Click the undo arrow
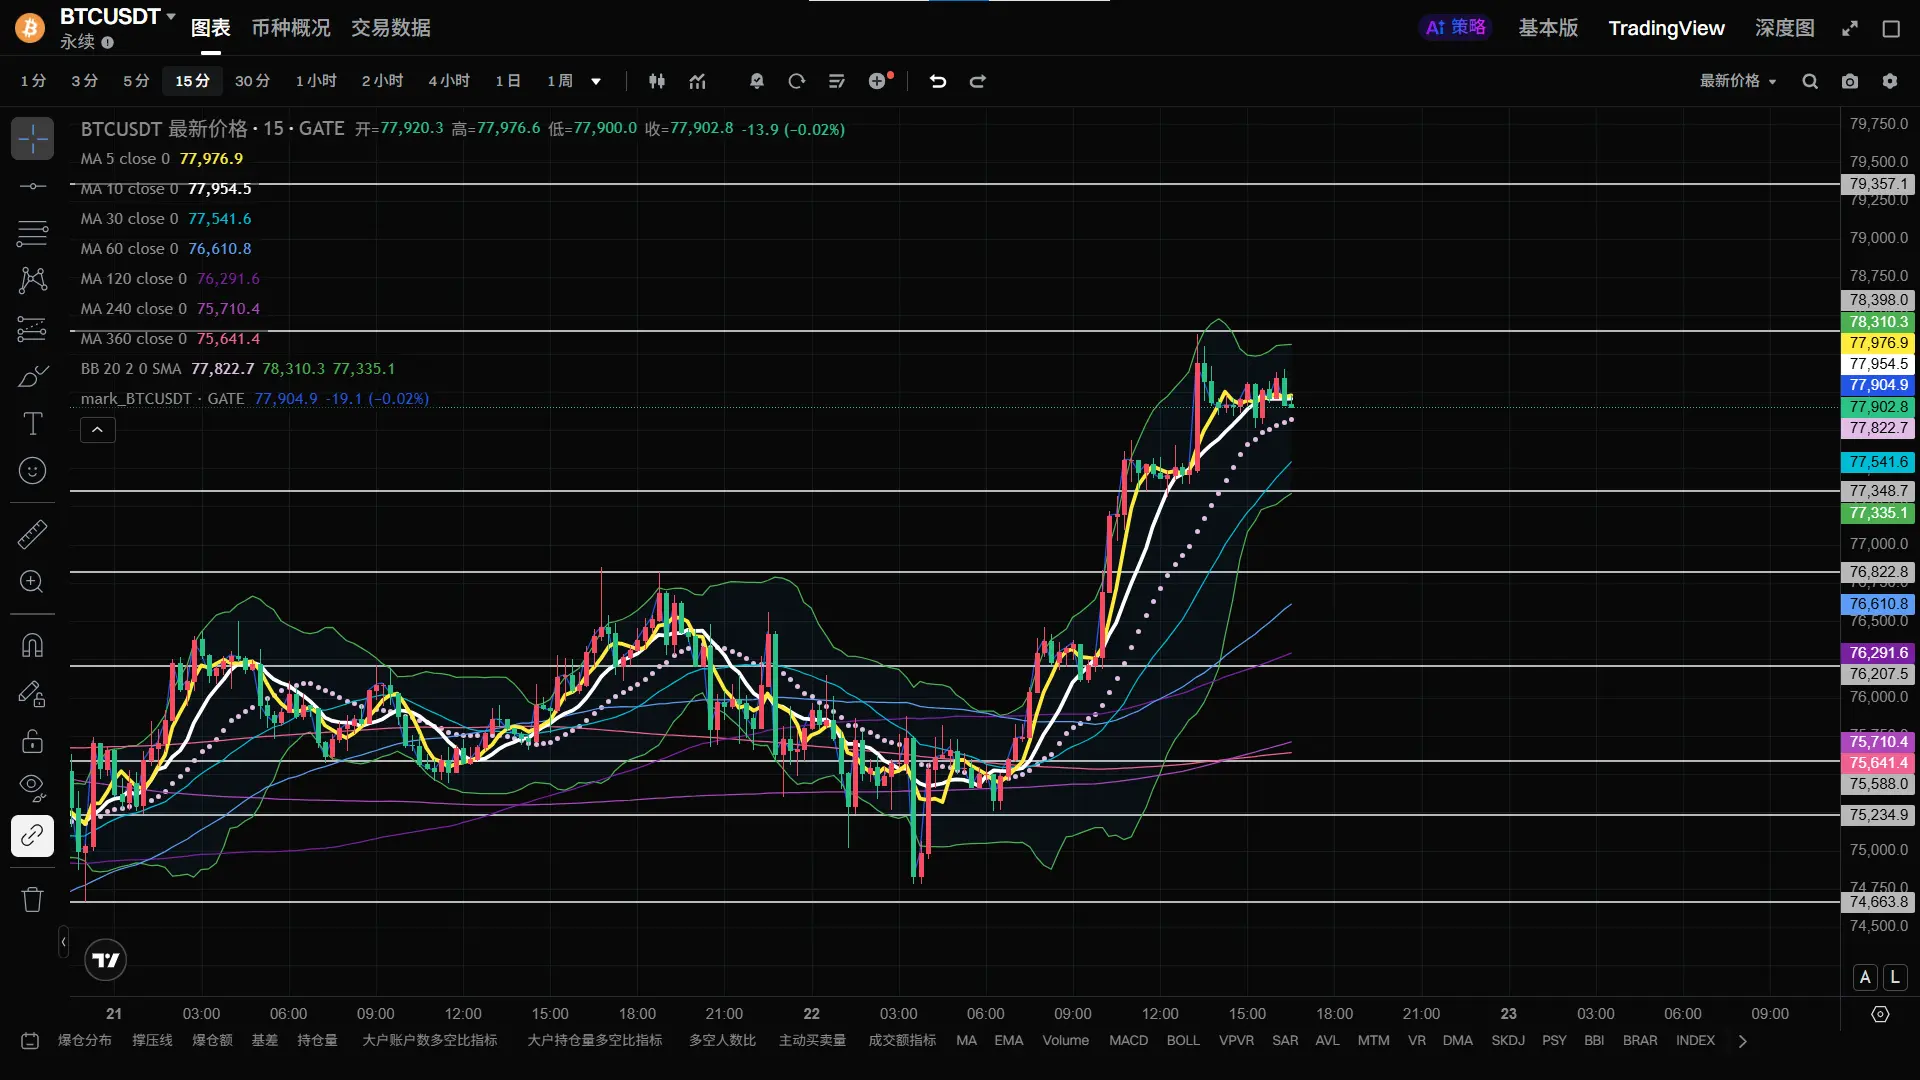This screenshot has height=1080, width=1920. pos(937,81)
